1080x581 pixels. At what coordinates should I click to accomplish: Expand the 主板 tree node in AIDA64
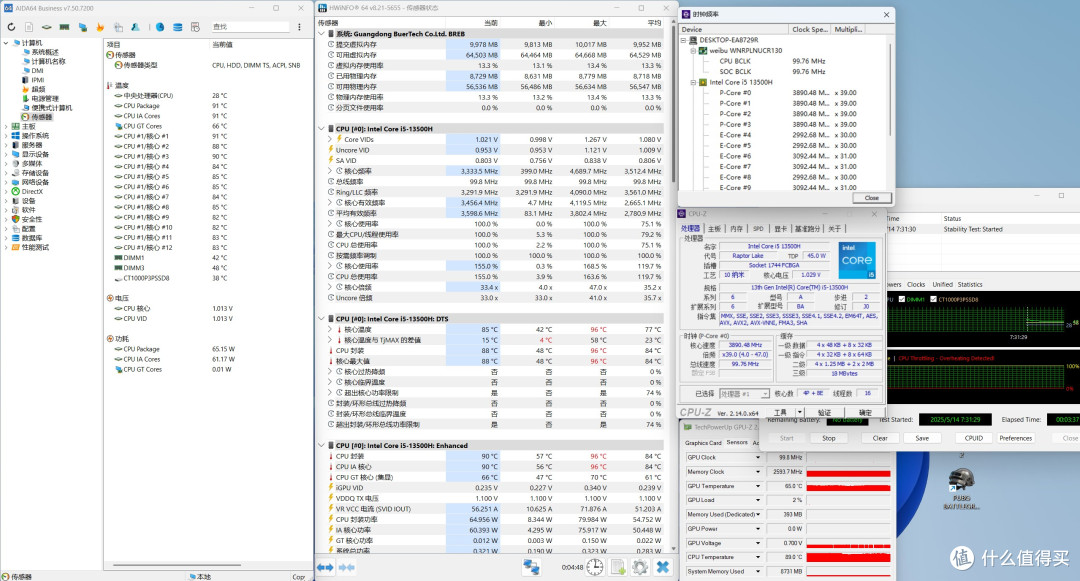click(x=6, y=127)
